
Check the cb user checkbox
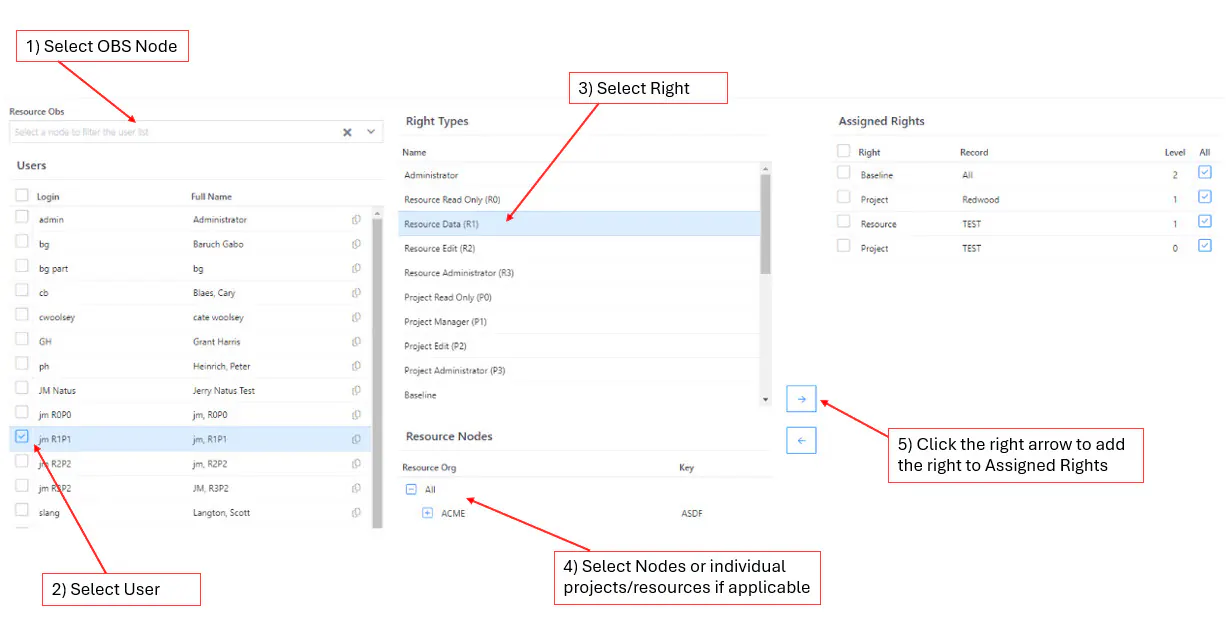coord(22,290)
